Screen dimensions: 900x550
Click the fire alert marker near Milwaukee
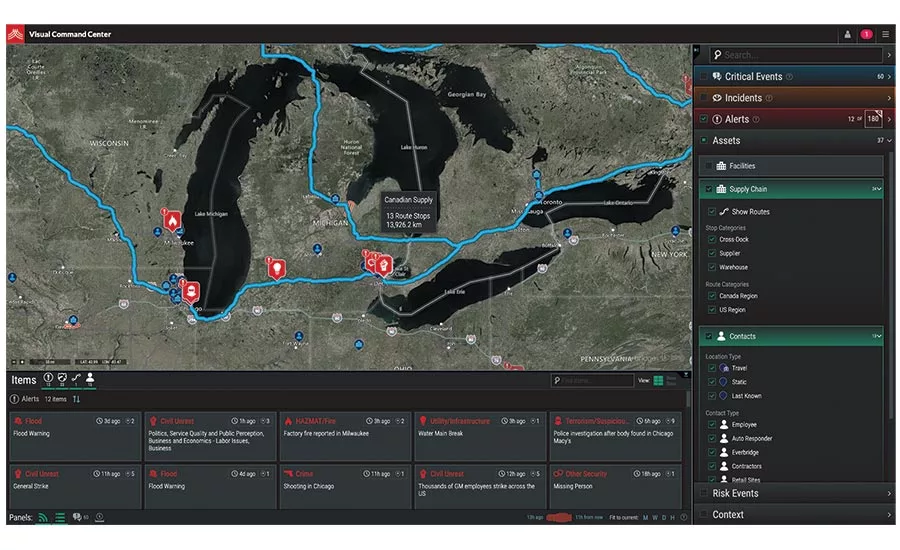[171, 217]
